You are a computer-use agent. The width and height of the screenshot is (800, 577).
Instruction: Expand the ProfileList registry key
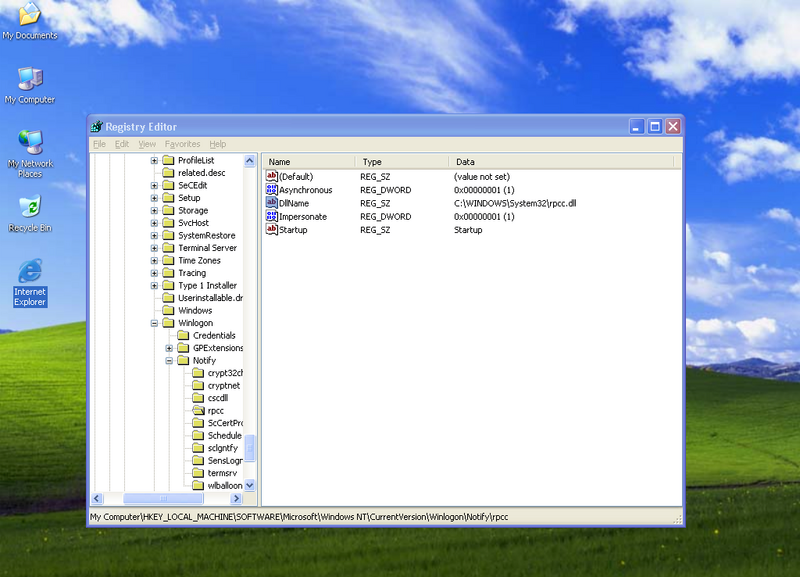154,160
